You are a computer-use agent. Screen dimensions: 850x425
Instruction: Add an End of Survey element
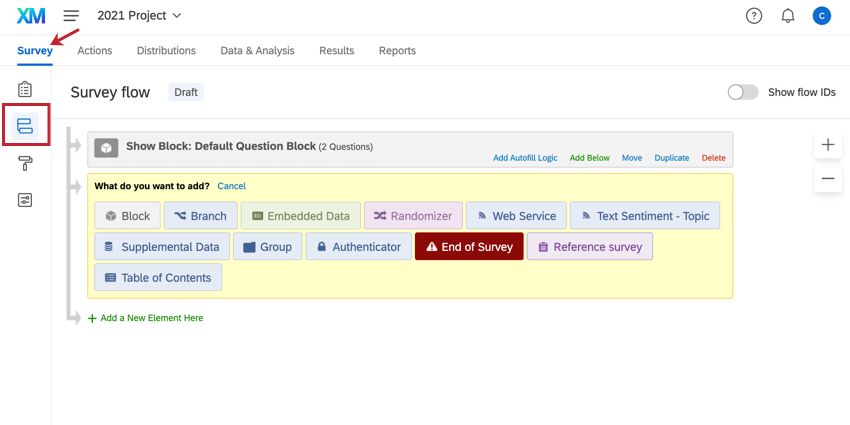click(x=469, y=246)
